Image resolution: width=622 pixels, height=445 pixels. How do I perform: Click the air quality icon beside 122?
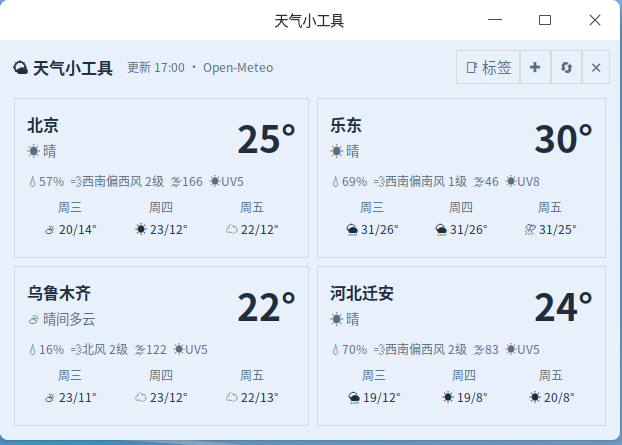(x=140, y=350)
